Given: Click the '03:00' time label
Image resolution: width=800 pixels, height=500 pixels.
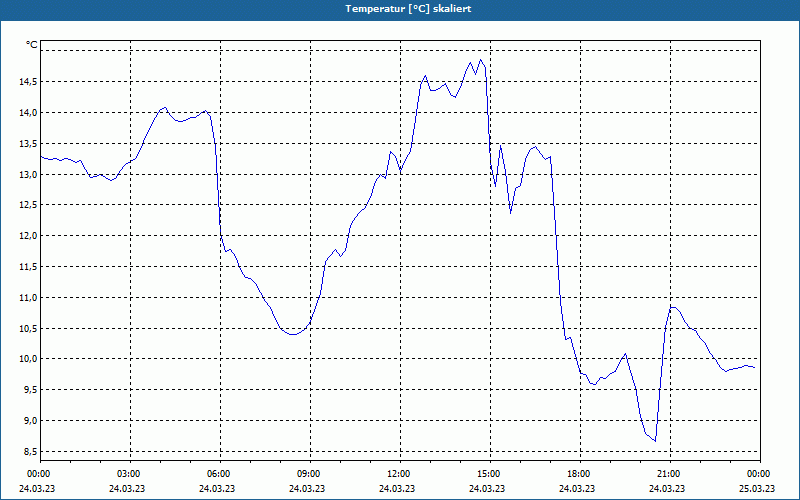Looking at the screenshot, I should pyautogui.click(x=128, y=474).
